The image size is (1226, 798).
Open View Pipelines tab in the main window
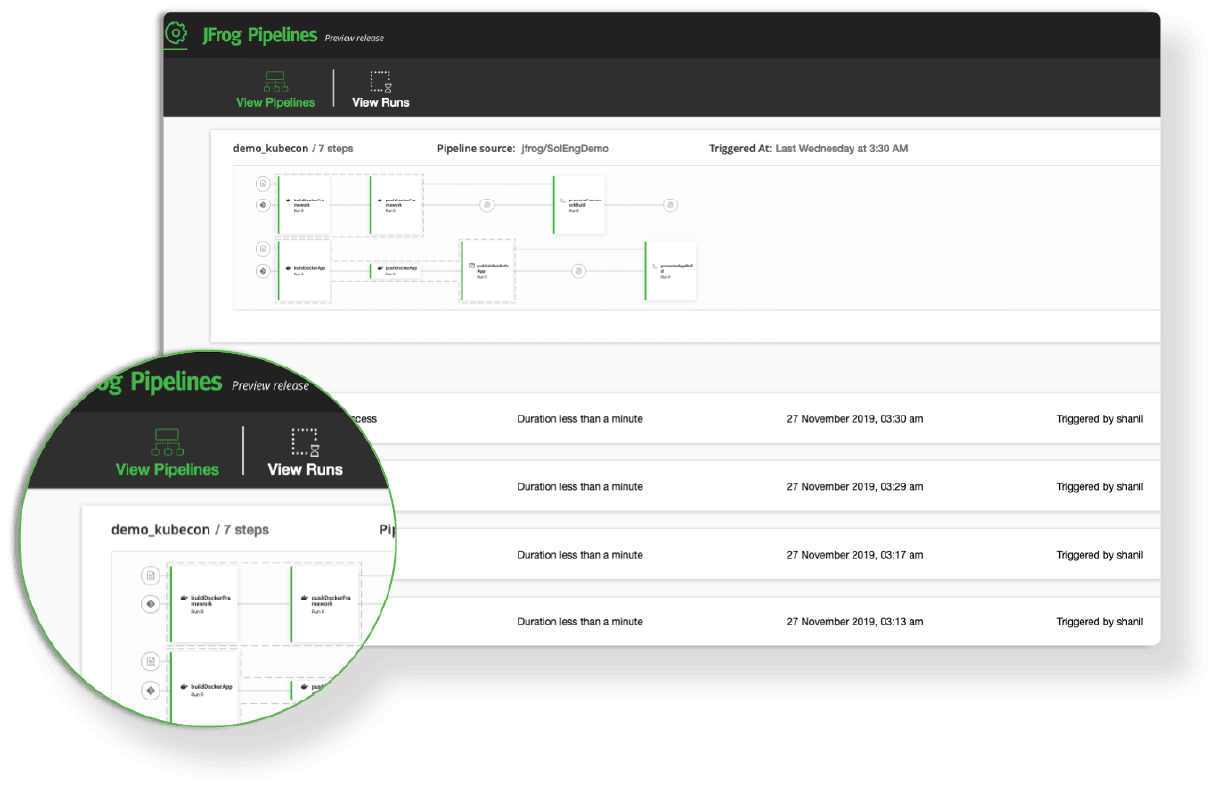click(275, 90)
